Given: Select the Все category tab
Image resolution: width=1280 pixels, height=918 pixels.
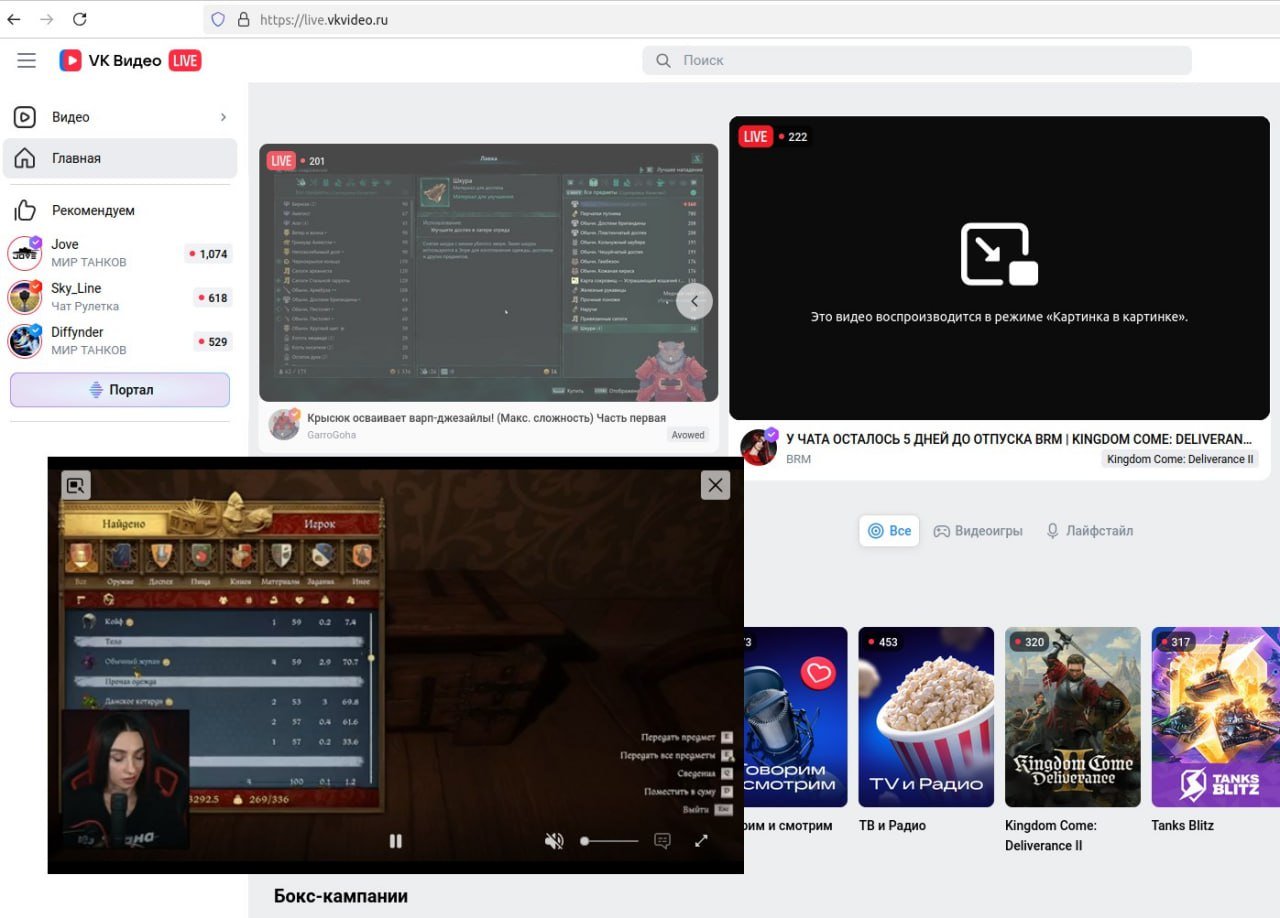Looking at the screenshot, I should click(889, 531).
